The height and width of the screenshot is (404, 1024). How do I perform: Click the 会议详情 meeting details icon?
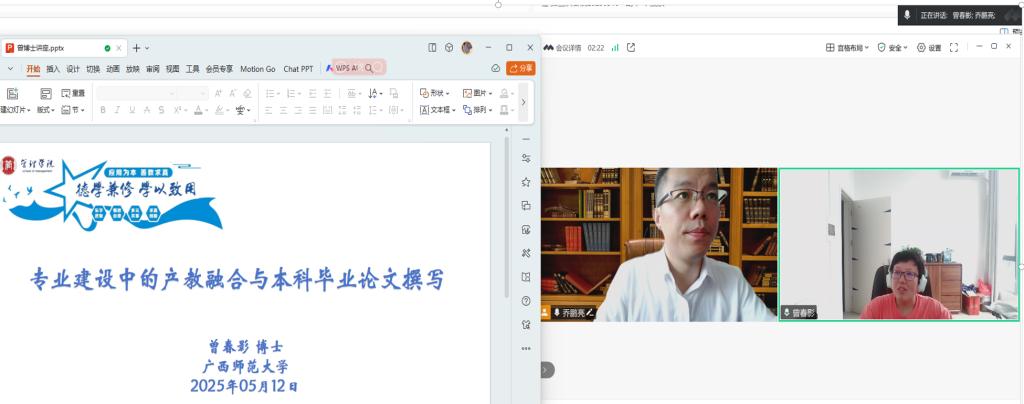[563, 47]
